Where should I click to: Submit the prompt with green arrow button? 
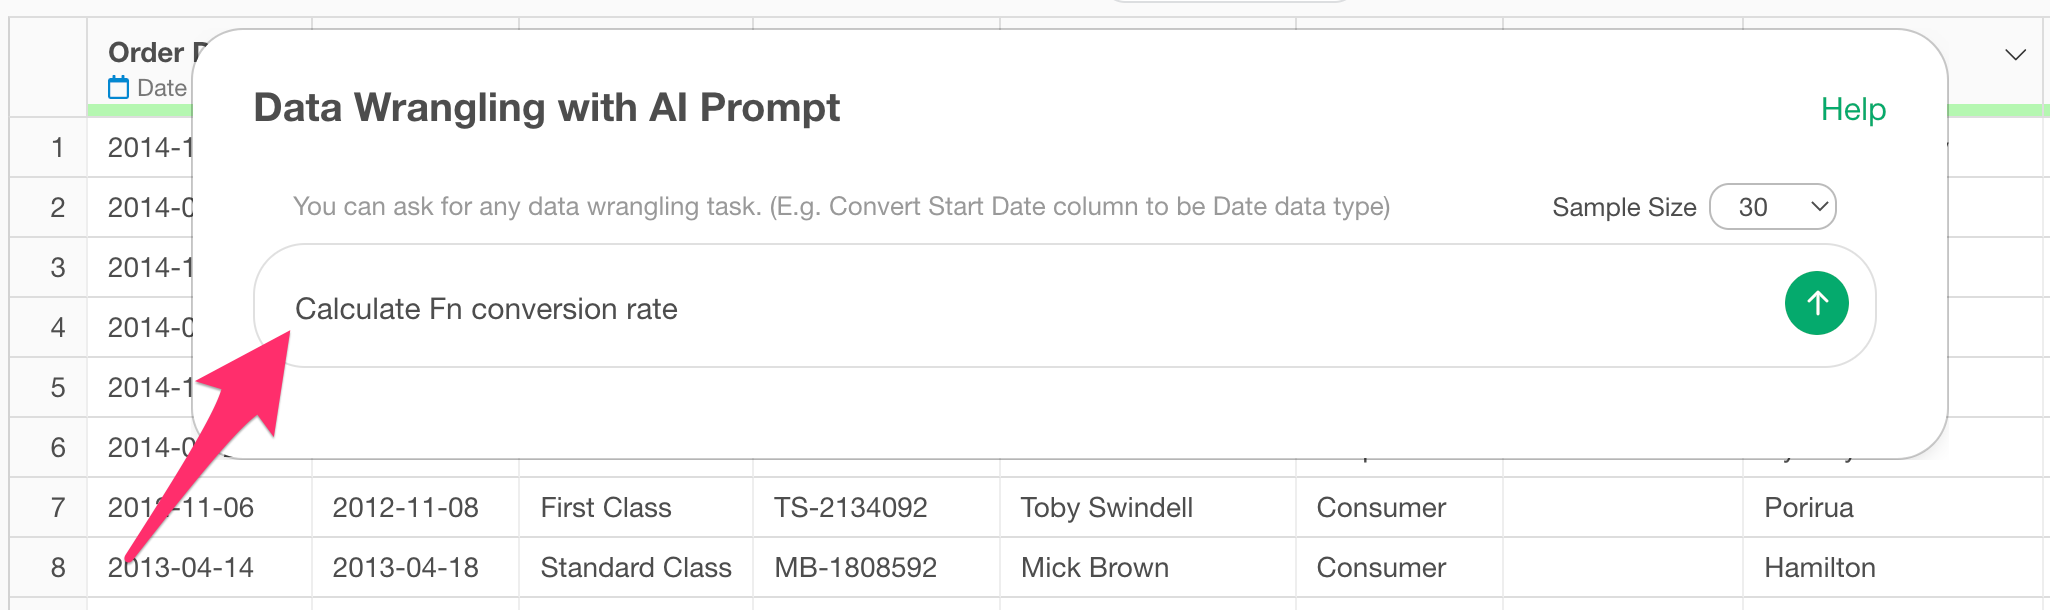(x=1816, y=303)
